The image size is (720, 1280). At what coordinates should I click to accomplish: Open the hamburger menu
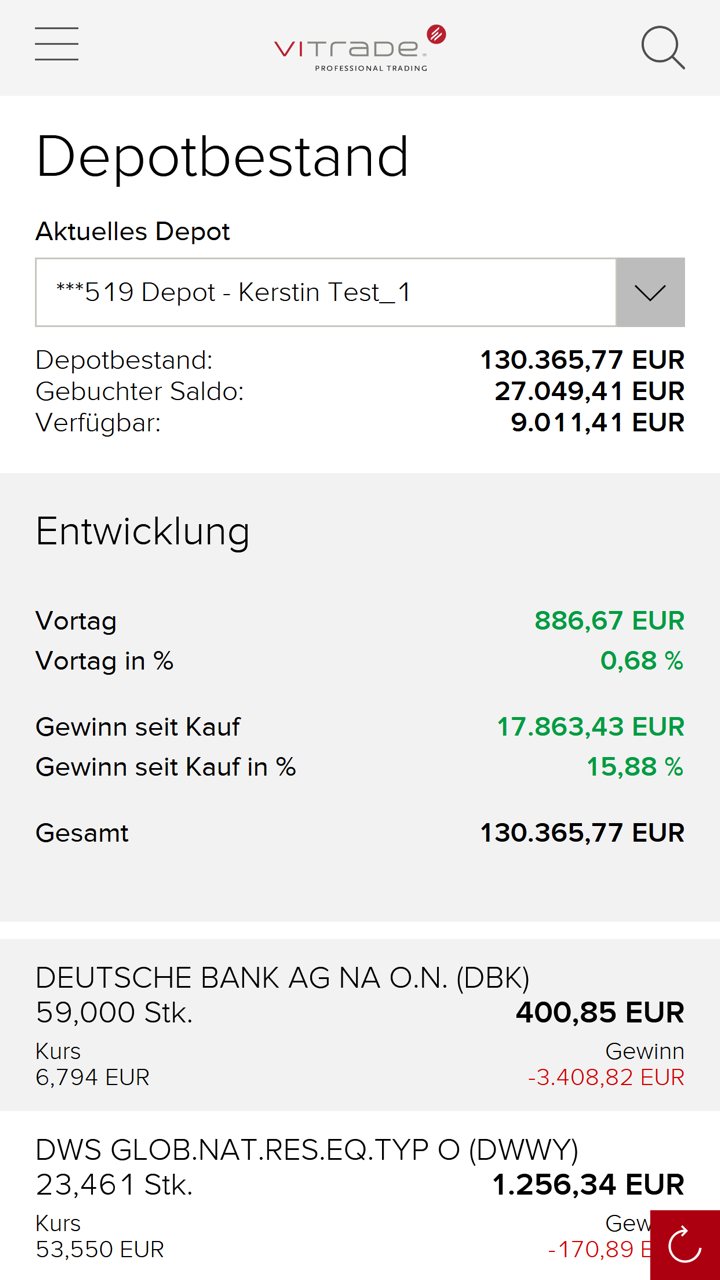(57, 44)
